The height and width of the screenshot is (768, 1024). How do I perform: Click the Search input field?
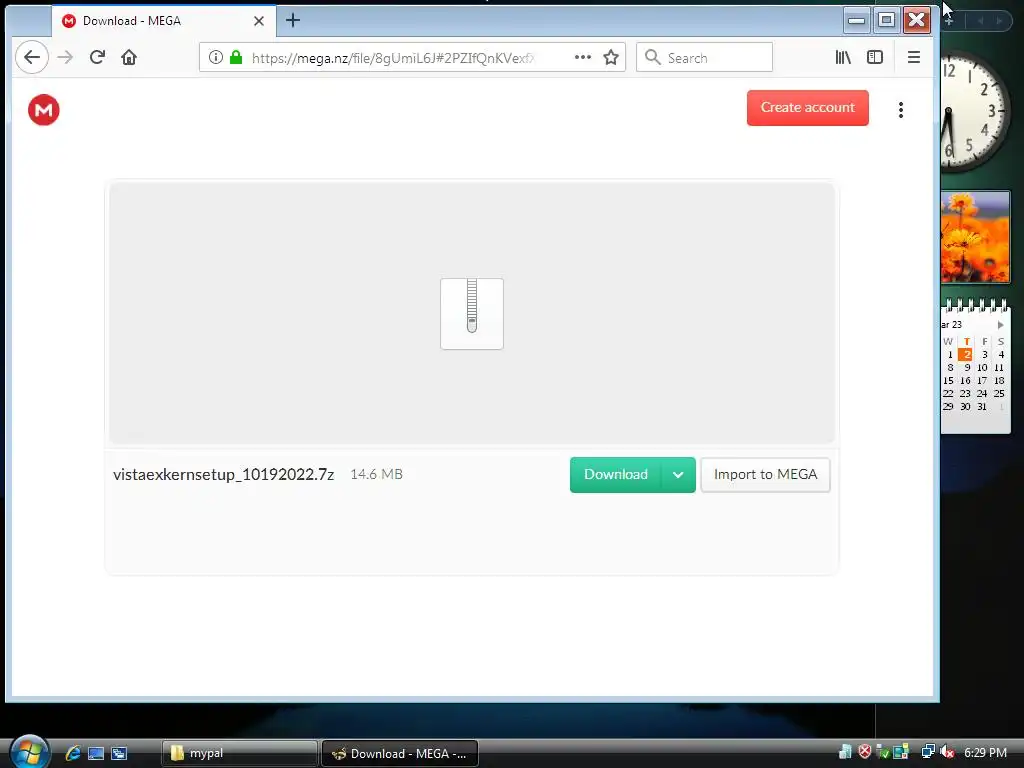pyautogui.click(x=704, y=57)
